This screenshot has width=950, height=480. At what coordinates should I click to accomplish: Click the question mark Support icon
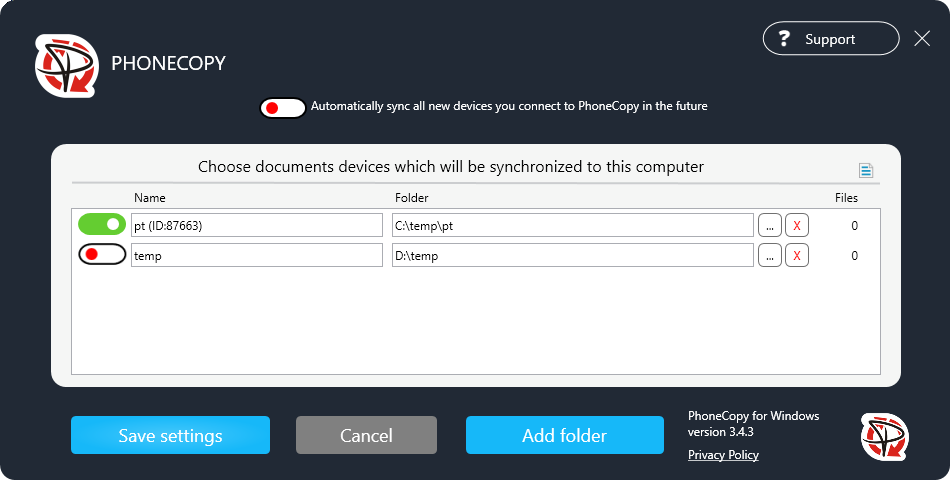click(784, 39)
